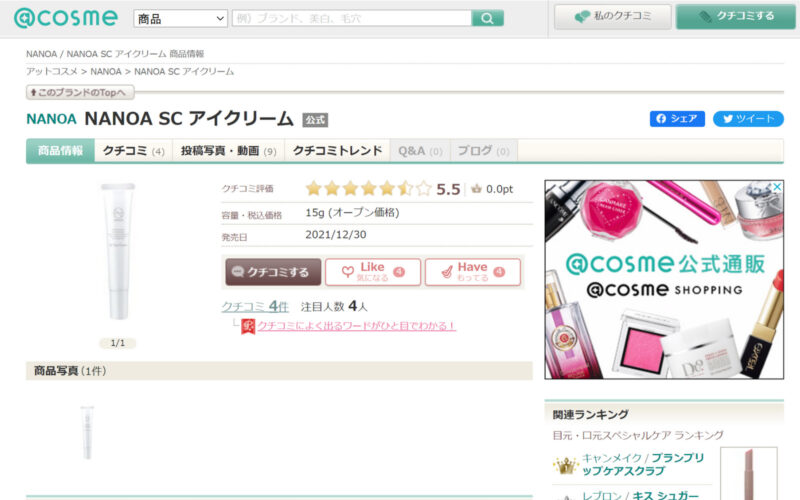Click the 5.5 rating score
This screenshot has width=800, height=500.
pyautogui.click(x=448, y=189)
